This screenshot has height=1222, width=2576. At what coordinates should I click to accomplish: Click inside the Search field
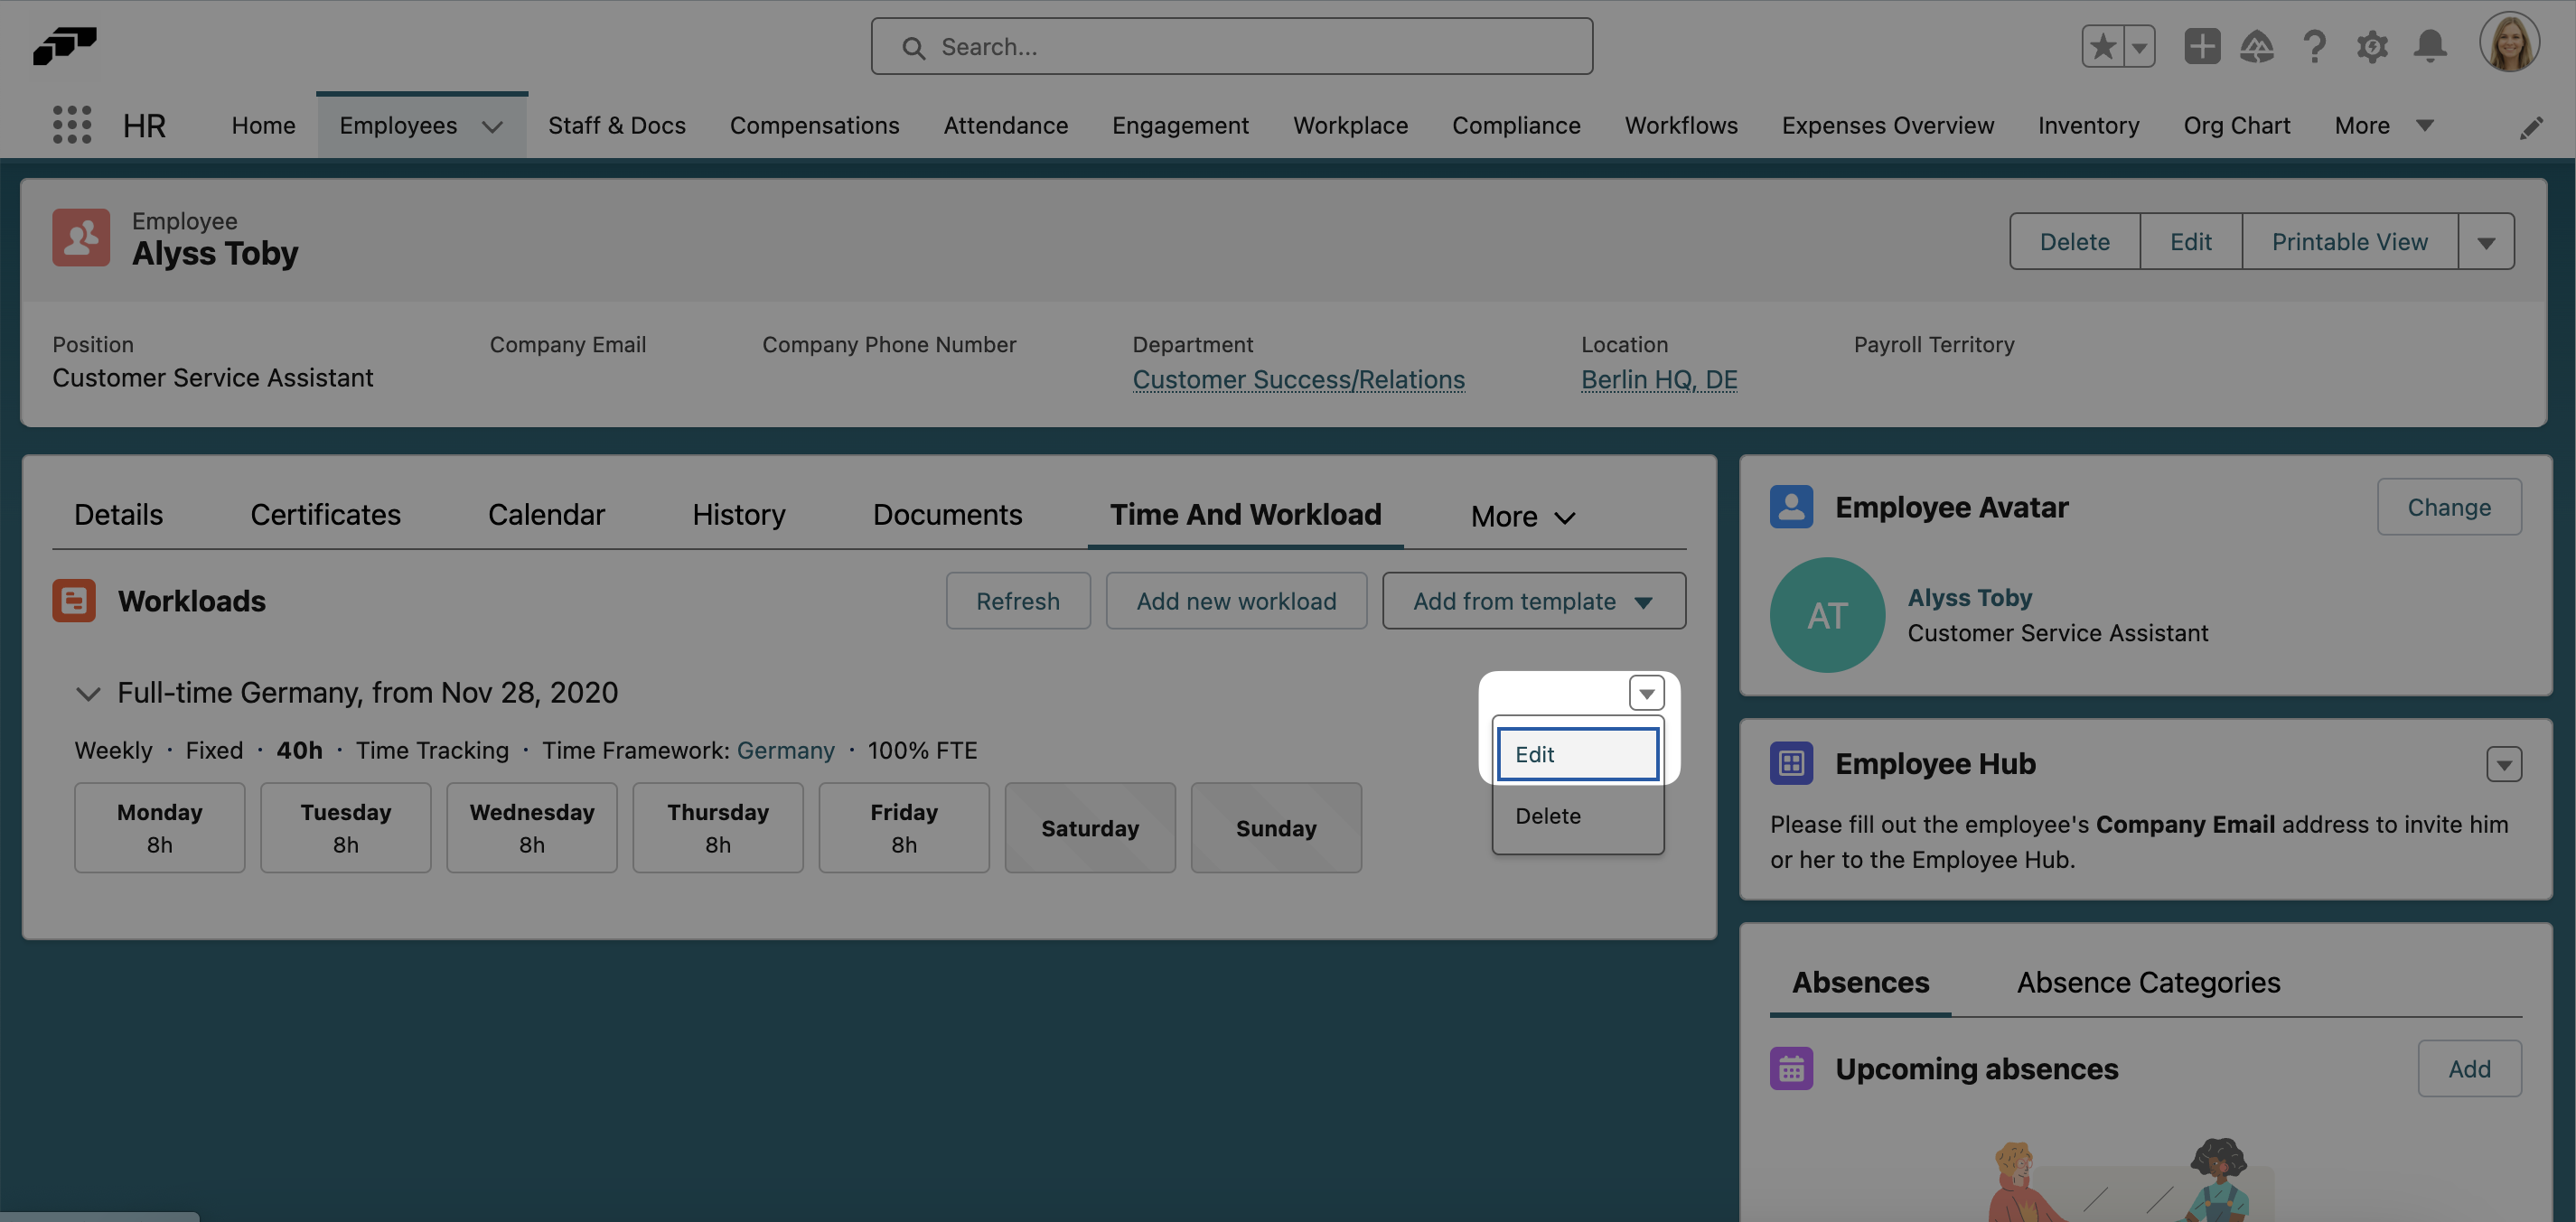[1230, 46]
